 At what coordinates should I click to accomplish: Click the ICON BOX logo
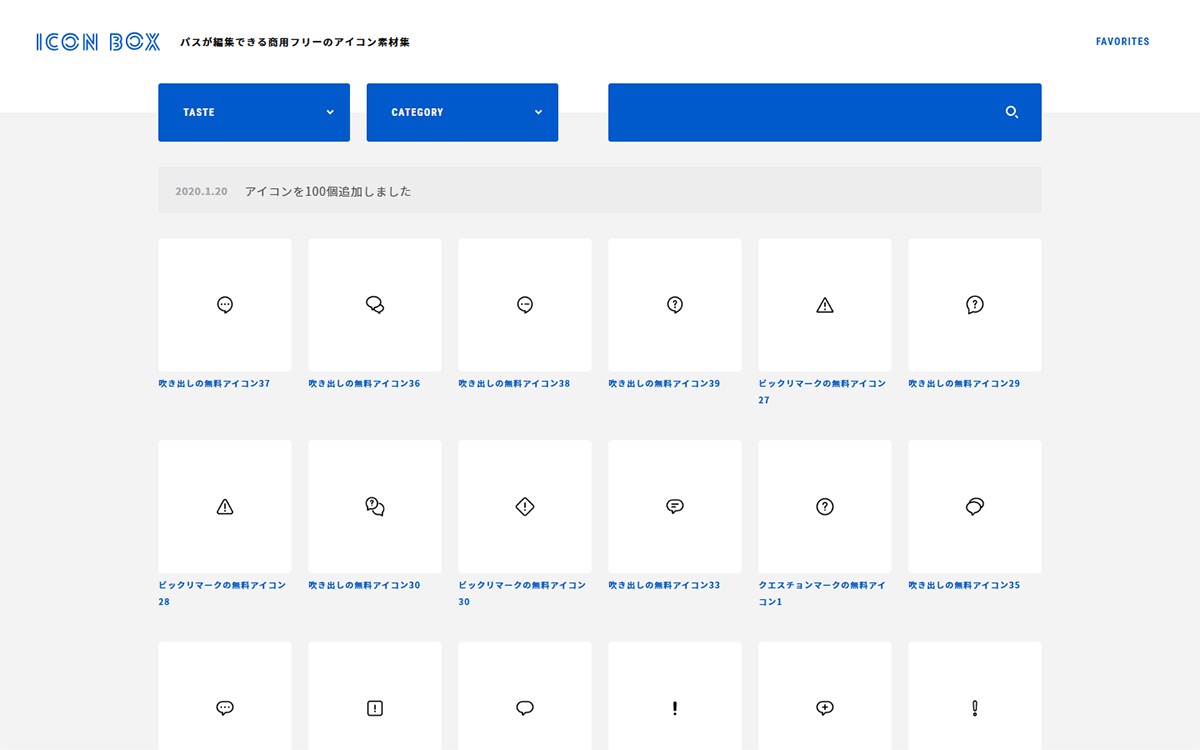(97, 41)
